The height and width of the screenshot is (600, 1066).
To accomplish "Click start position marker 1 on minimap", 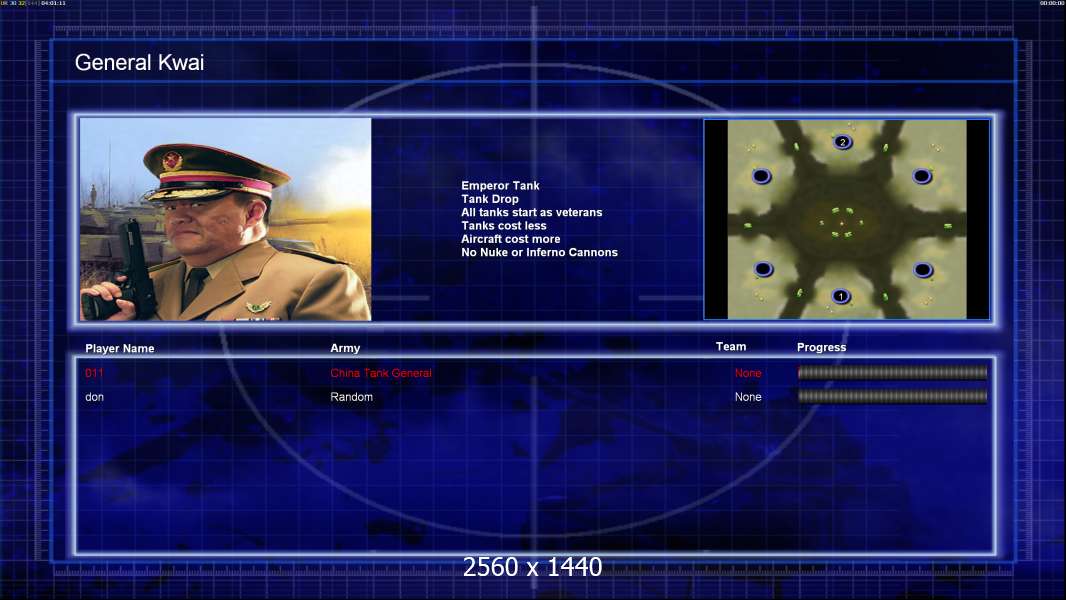I will (841, 296).
